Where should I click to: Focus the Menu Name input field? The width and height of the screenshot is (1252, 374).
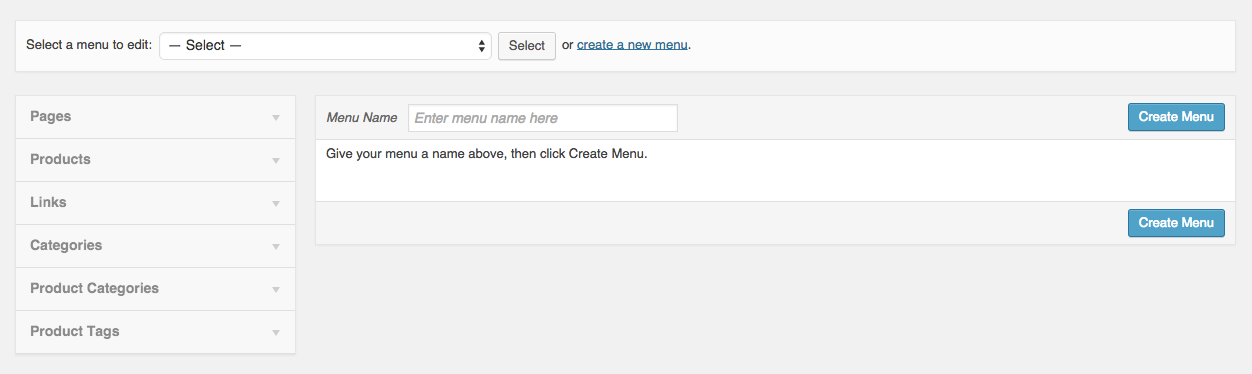tap(543, 118)
